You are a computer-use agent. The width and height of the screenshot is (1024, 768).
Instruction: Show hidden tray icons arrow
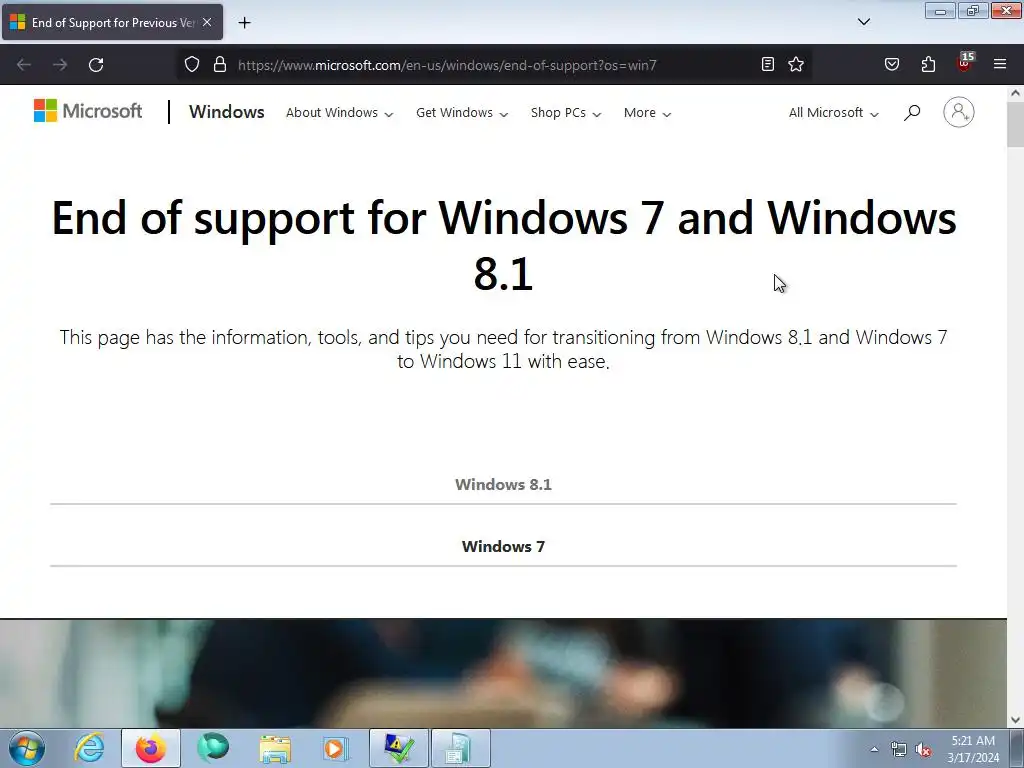[874, 749]
